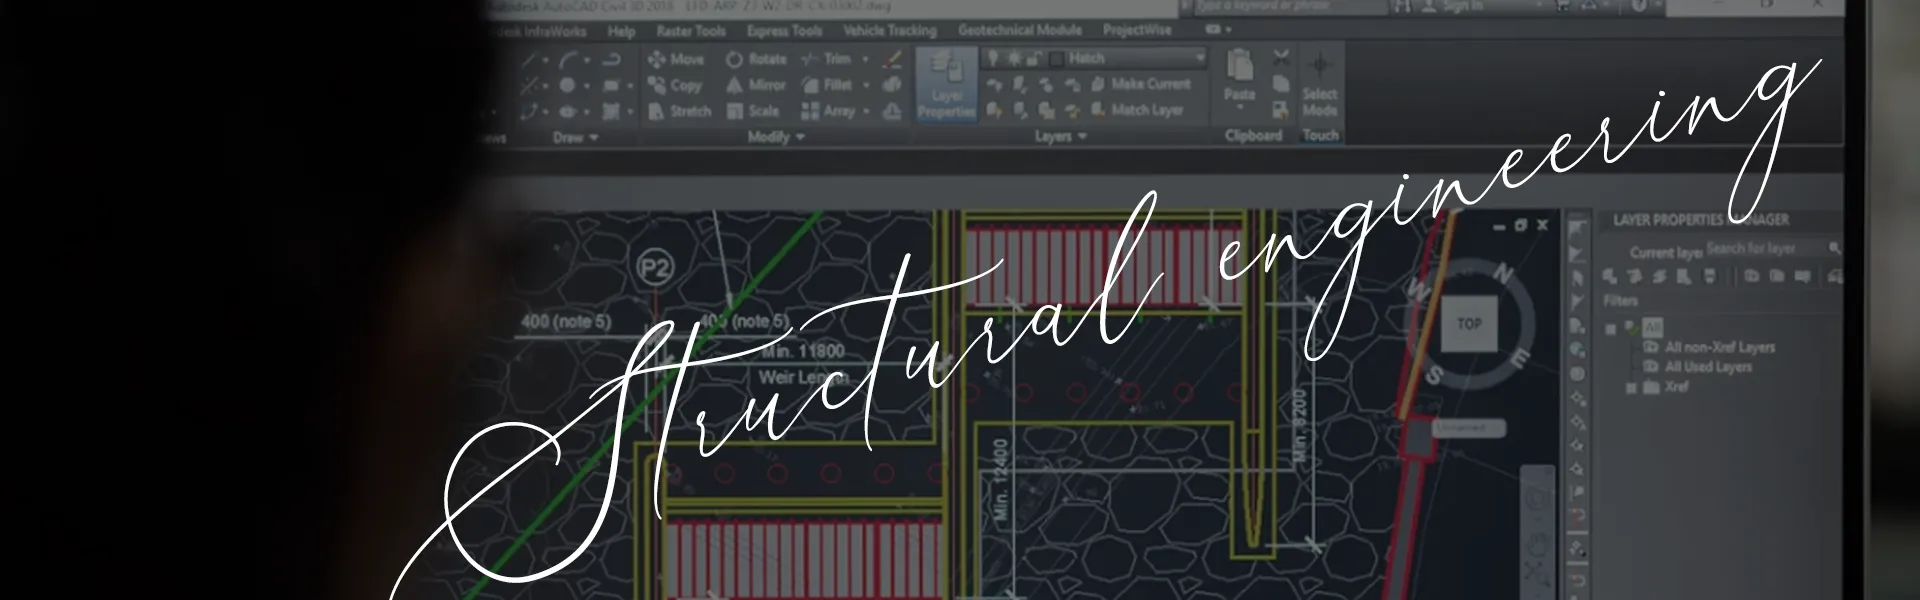The image size is (1920, 600).
Task: Open the Raster Tools tab
Action: tap(690, 31)
